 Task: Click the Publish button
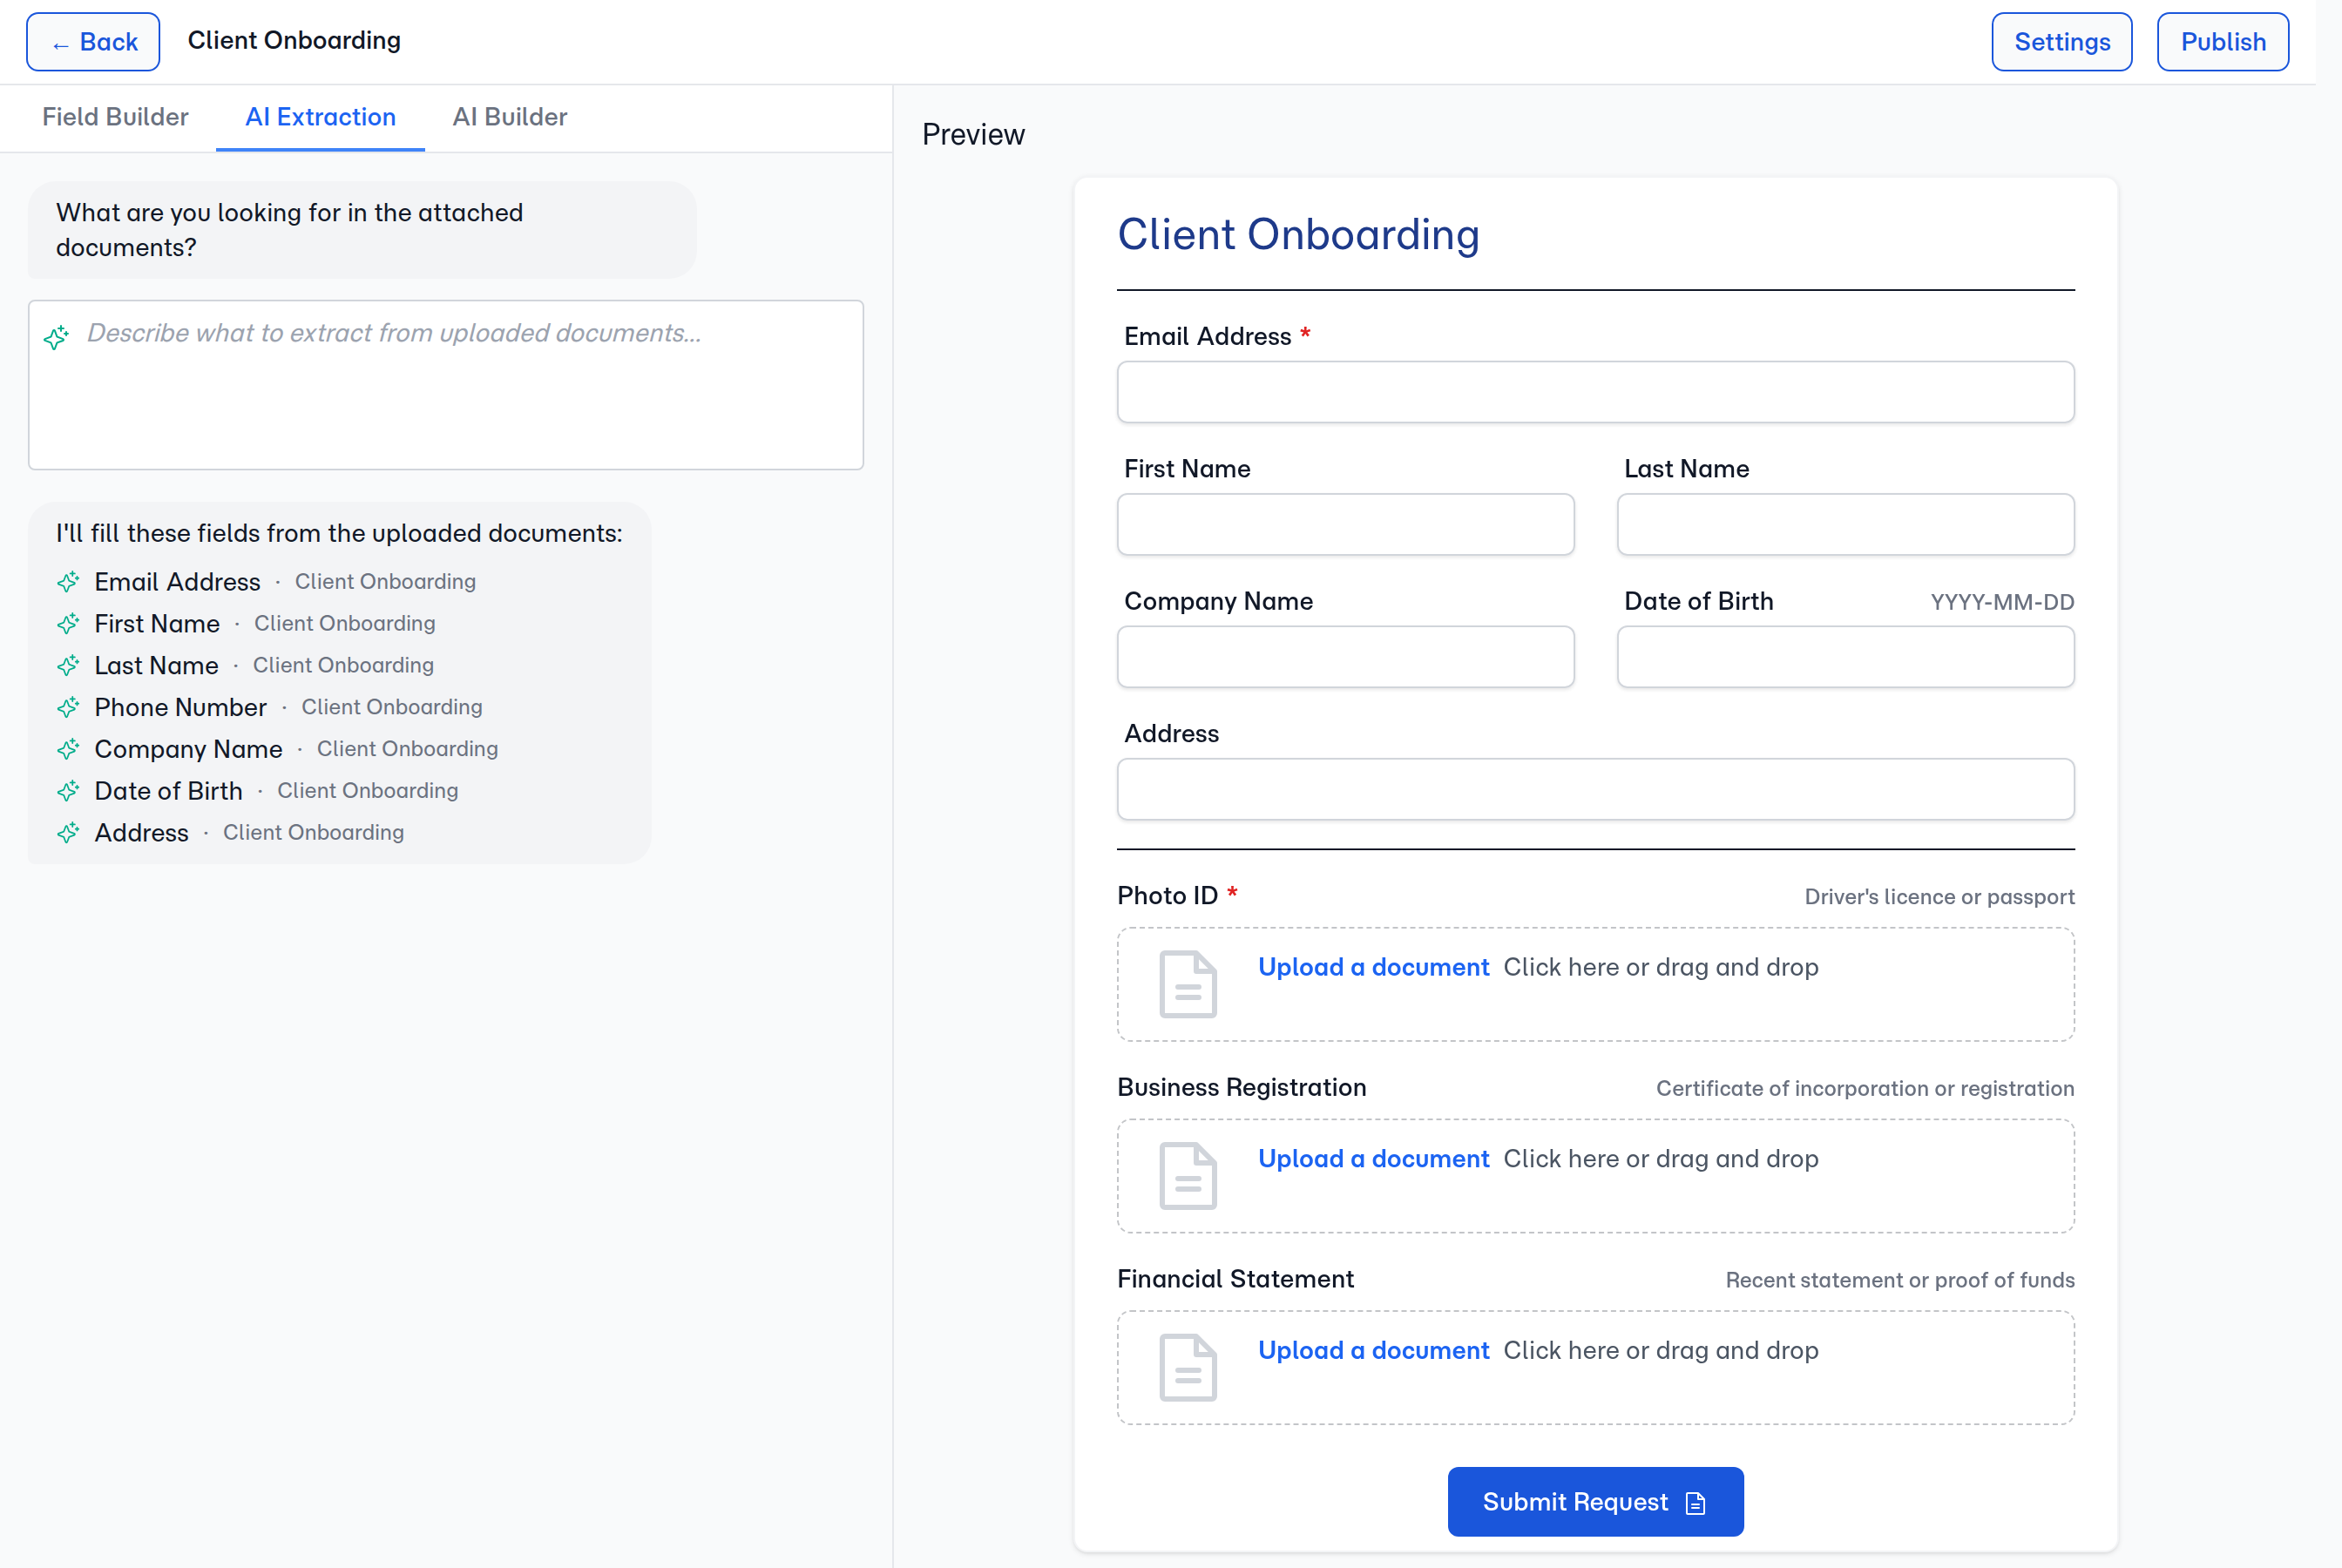point(2222,42)
